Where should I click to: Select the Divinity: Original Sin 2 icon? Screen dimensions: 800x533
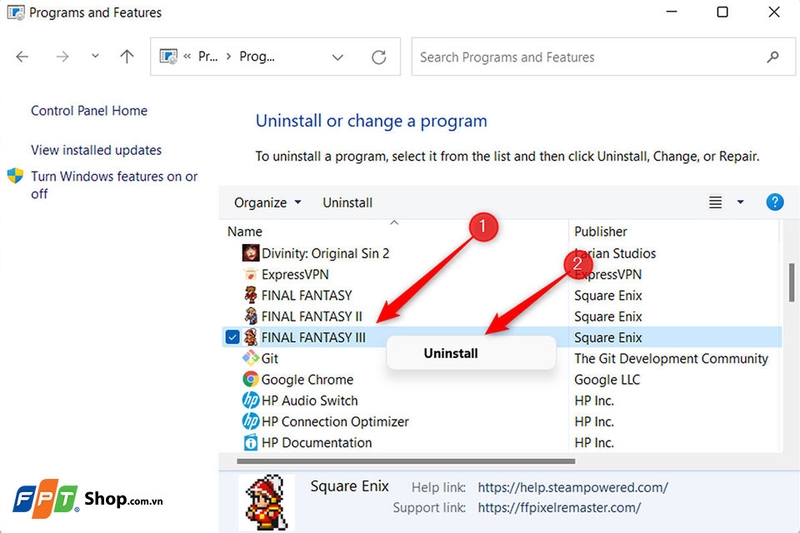pyautogui.click(x=251, y=253)
